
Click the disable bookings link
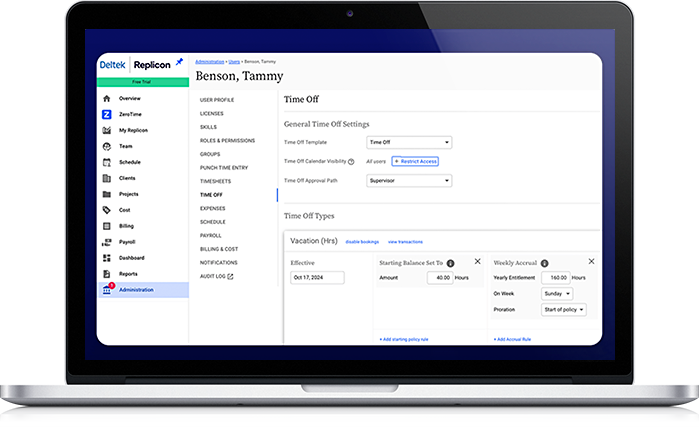pos(362,242)
